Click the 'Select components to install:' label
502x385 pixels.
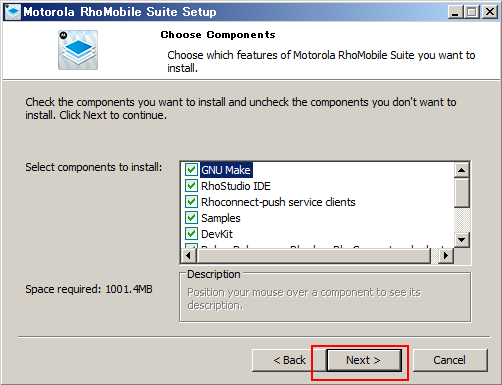point(94,167)
